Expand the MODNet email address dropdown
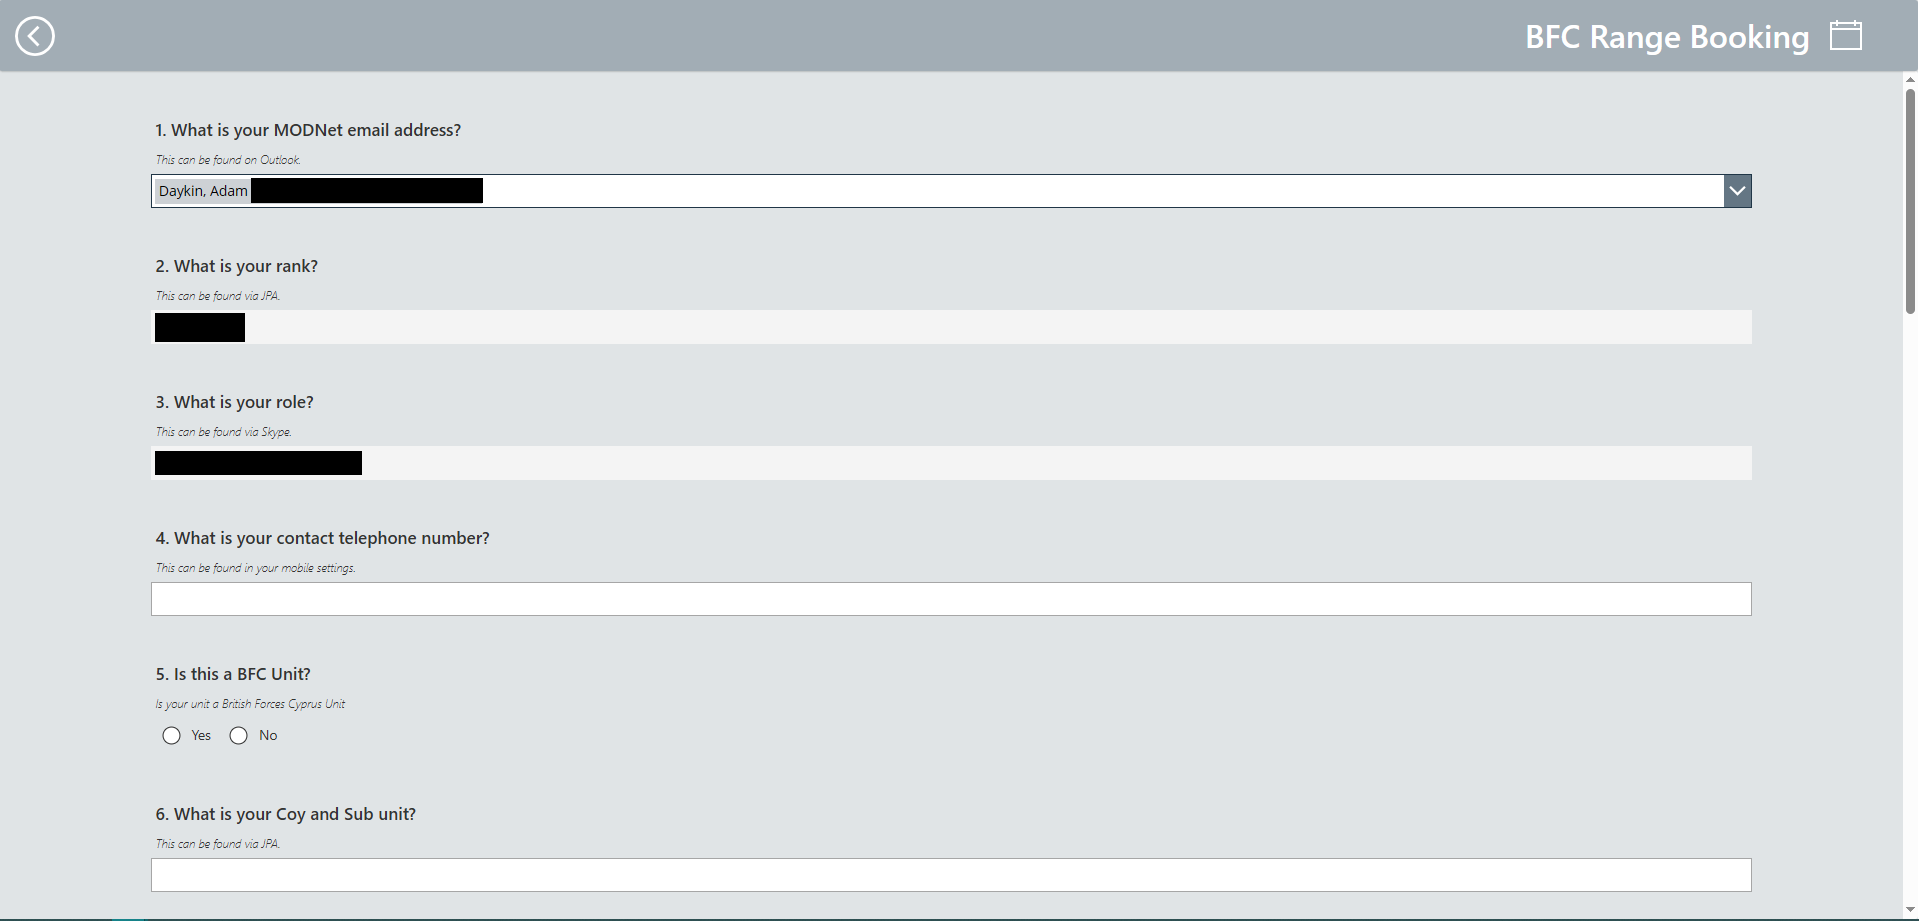The height and width of the screenshot is (921, 1919). point(1737,191)
